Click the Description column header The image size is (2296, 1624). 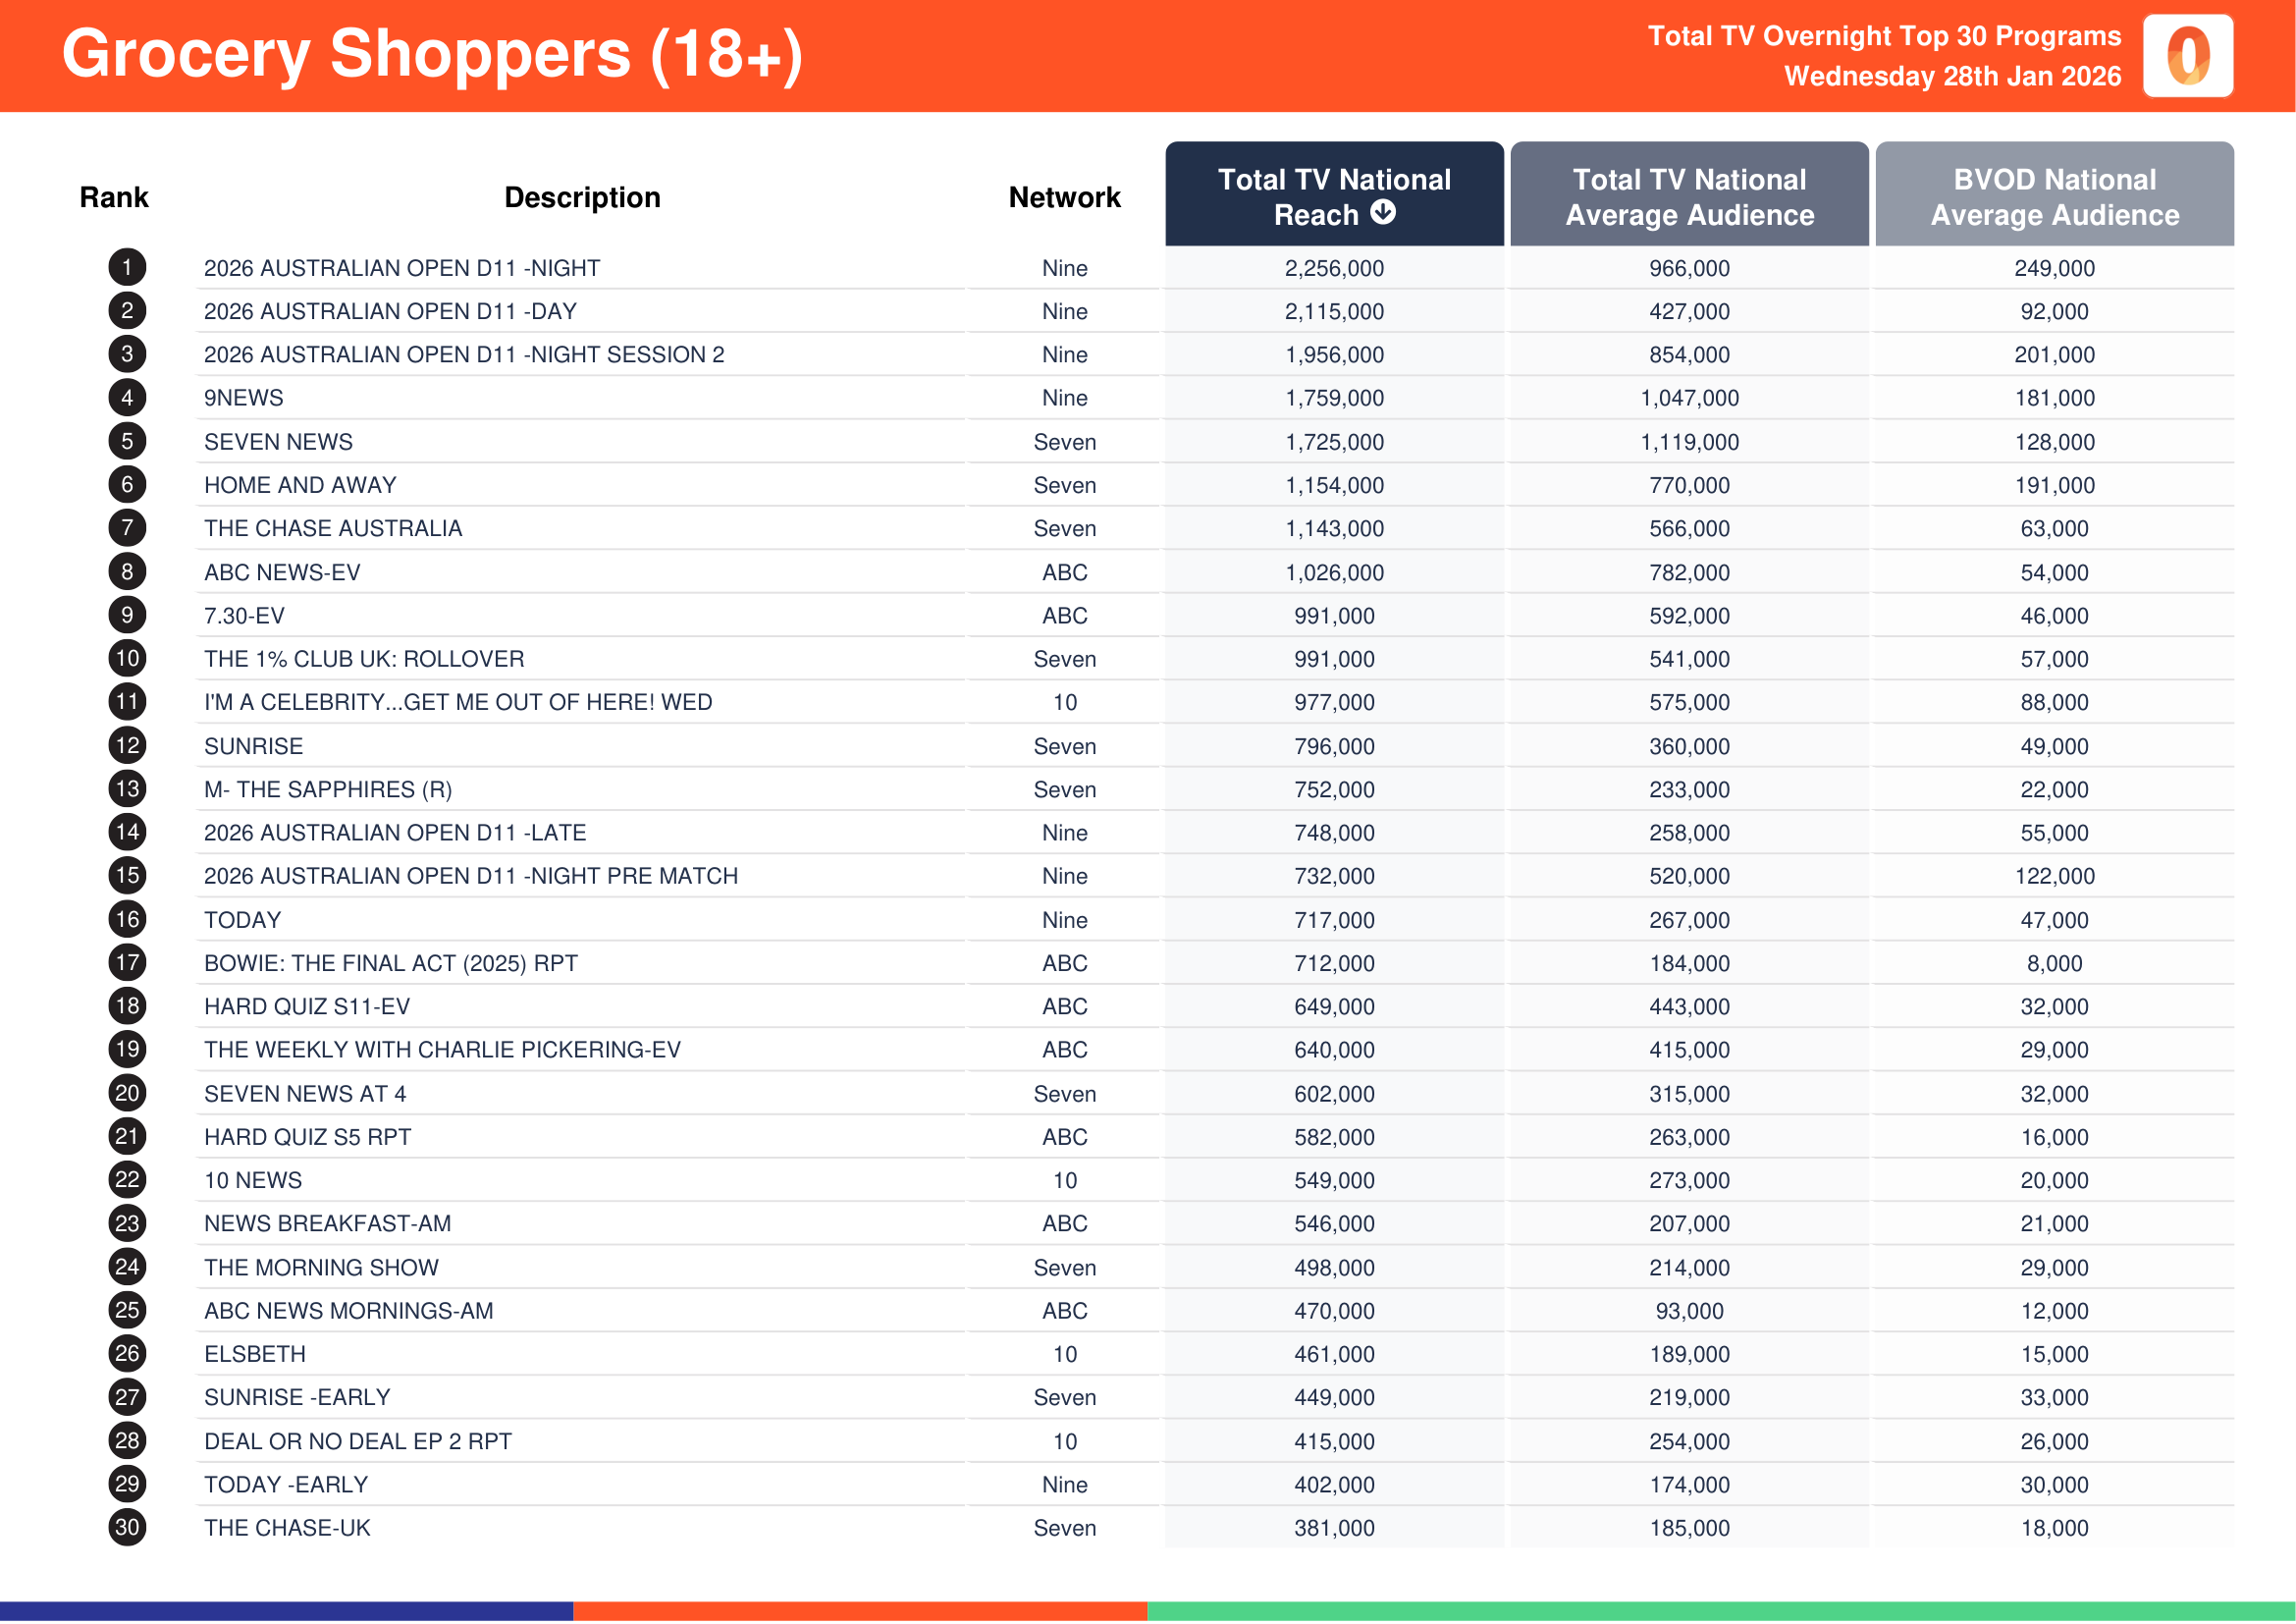click(x=582, y=197)
